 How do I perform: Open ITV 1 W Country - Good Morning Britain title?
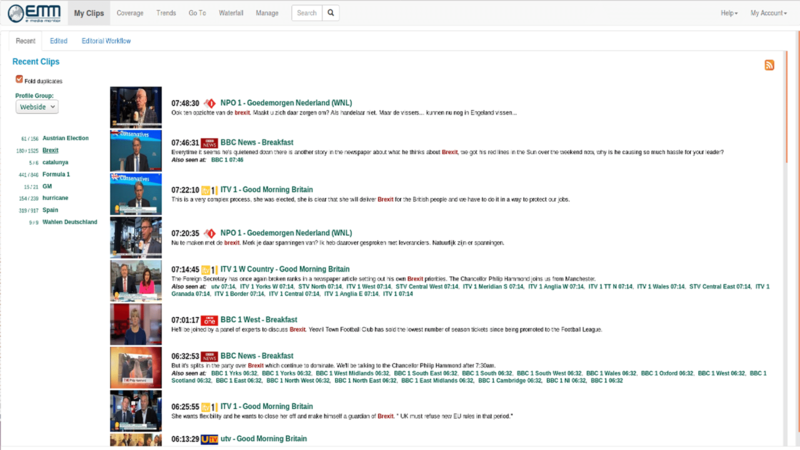tap(285, 269)
